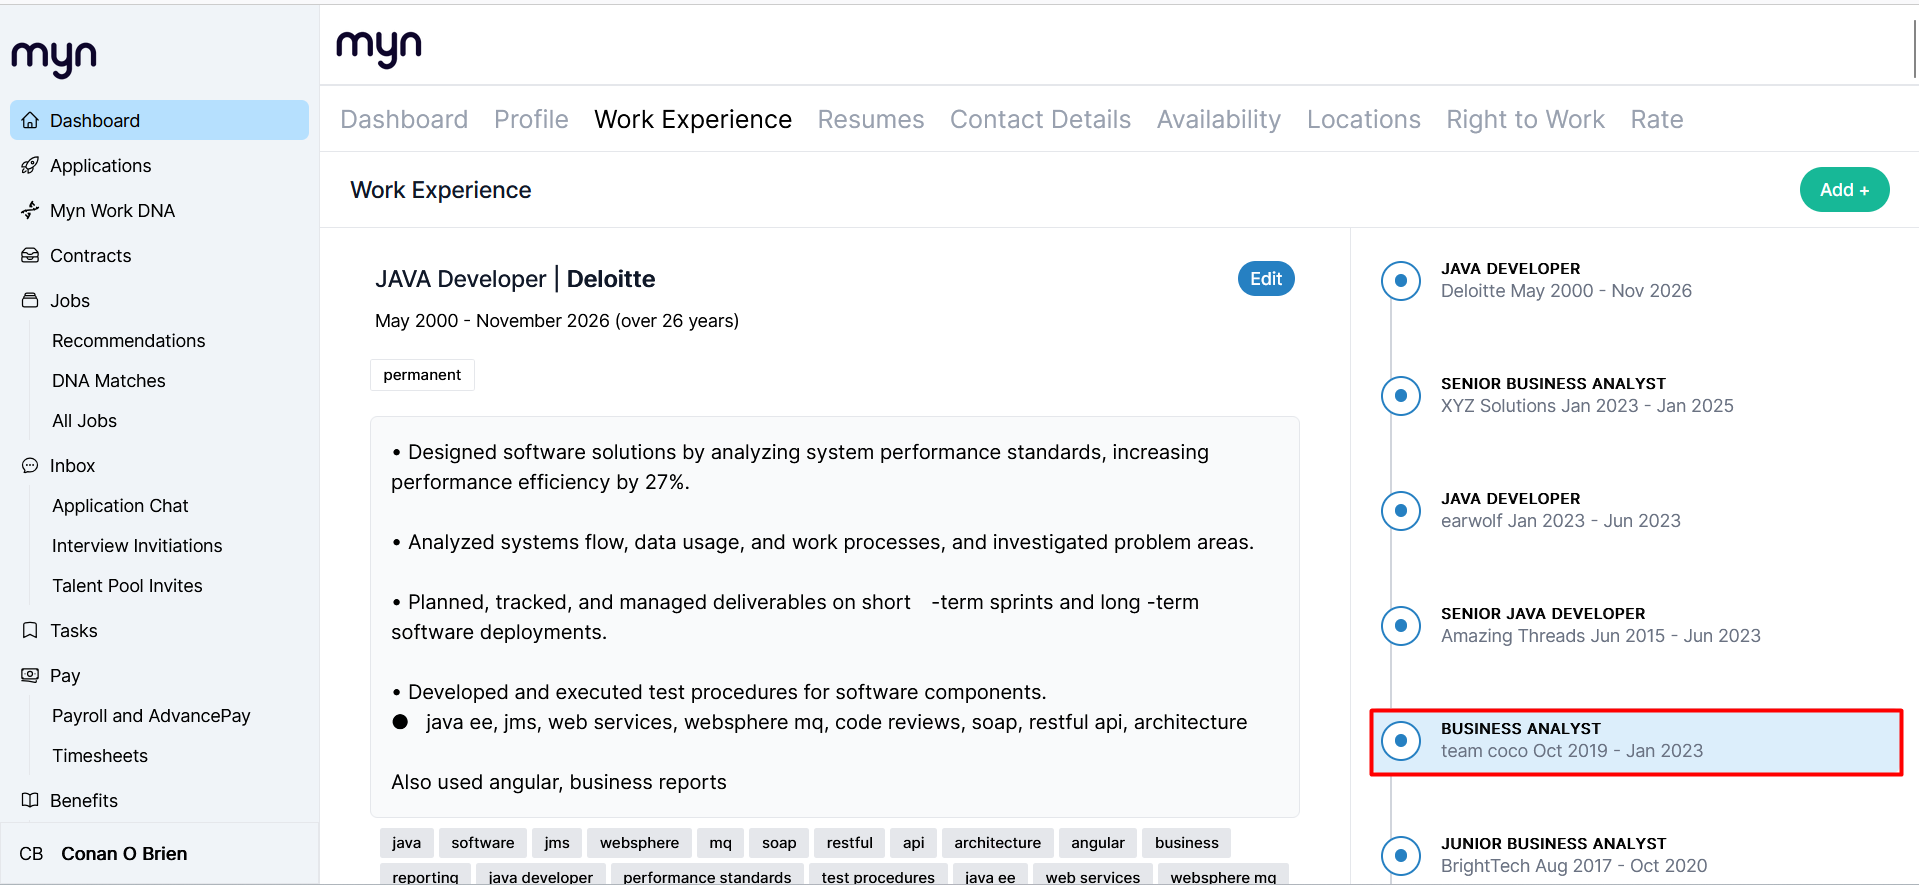Switch to the Dashboard tab

[x=404, y=120]
